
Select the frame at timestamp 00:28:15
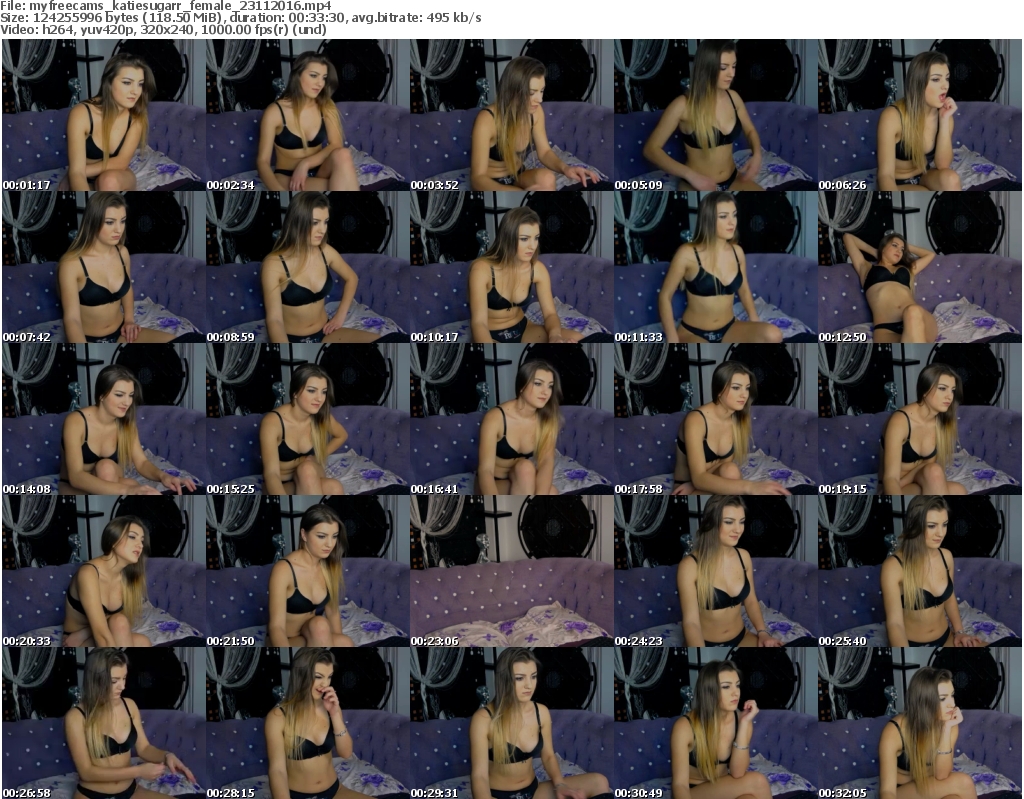[308, 723]
